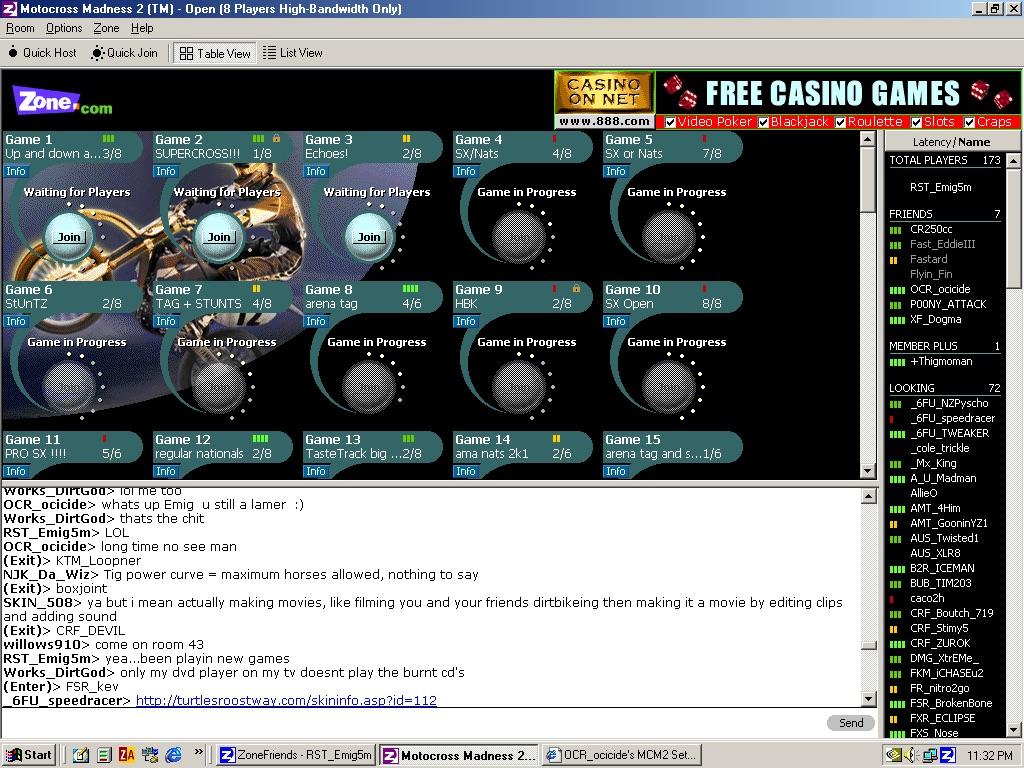Open the Options menu
The height and width of the screenshot is (768, 1024).
(x=63, y=28)
